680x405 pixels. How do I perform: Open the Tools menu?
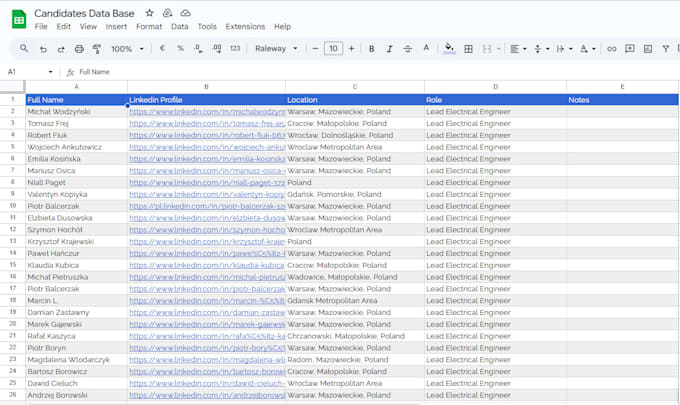pyautogui.click(x=207, y=27)
